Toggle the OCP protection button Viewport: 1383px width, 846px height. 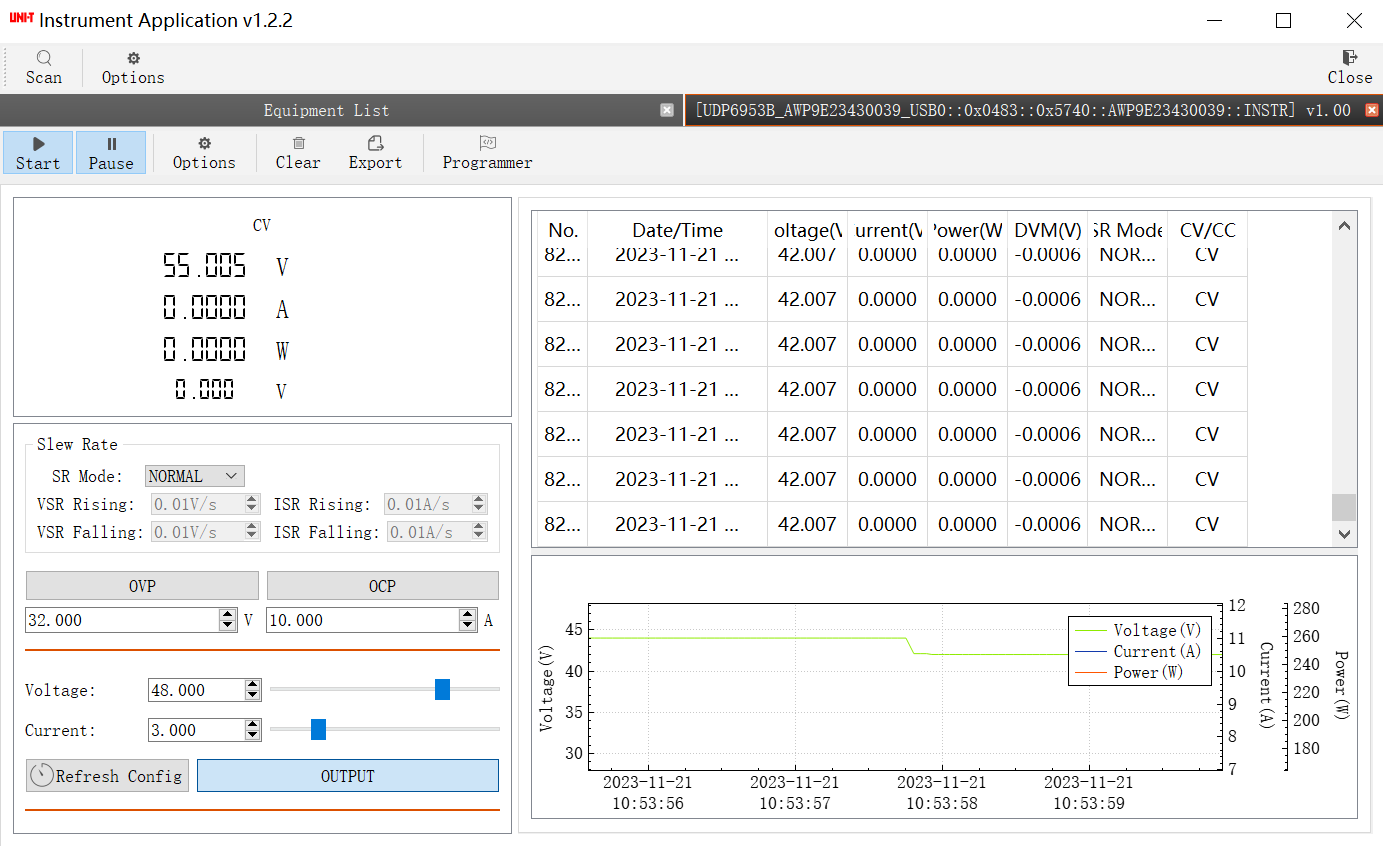(x=382, y=586)
